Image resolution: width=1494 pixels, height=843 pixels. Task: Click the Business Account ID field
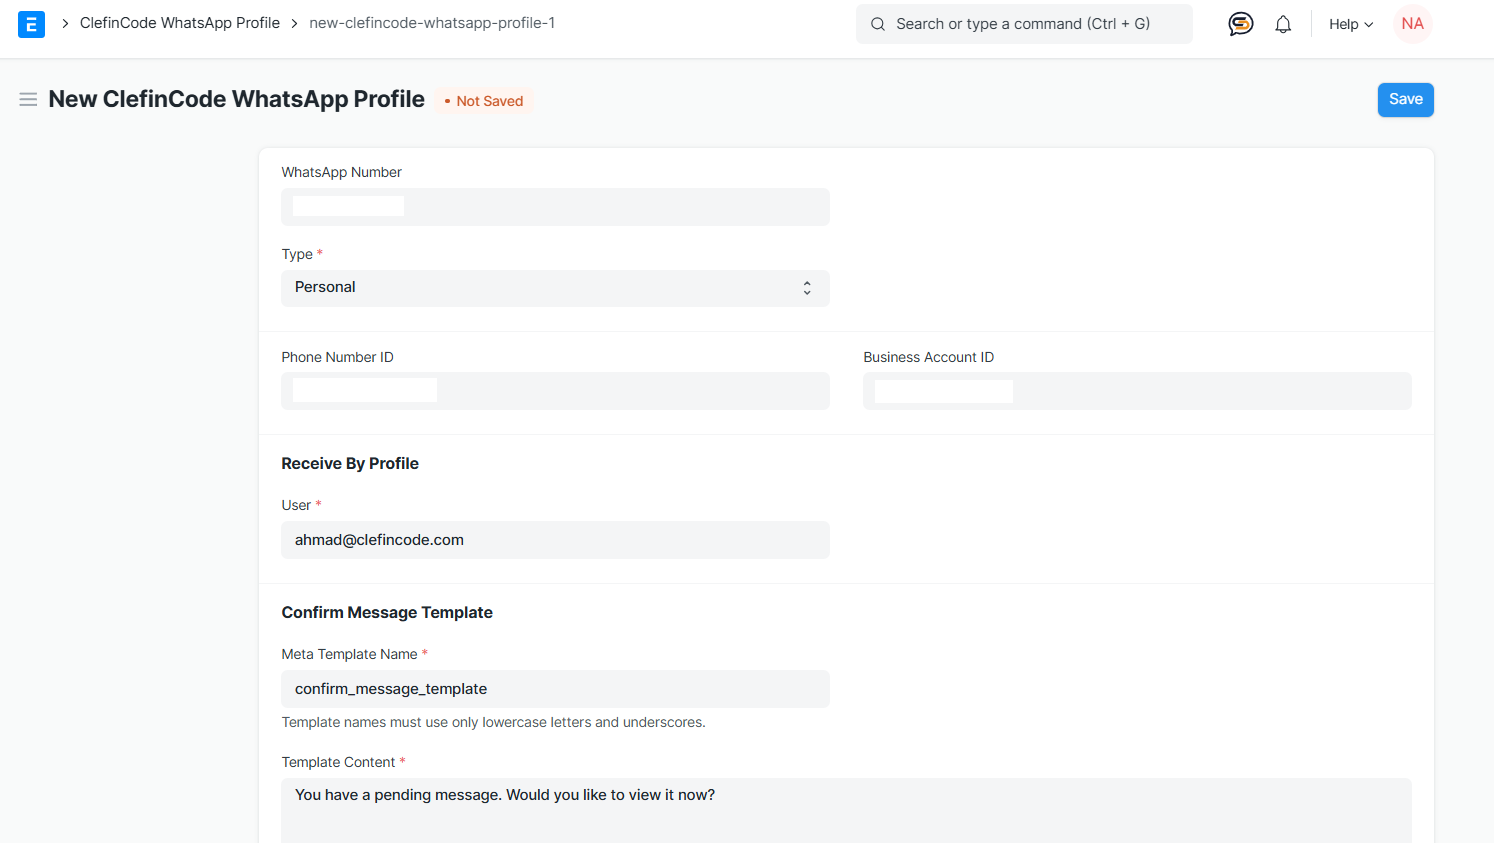tap(1137, 391)
